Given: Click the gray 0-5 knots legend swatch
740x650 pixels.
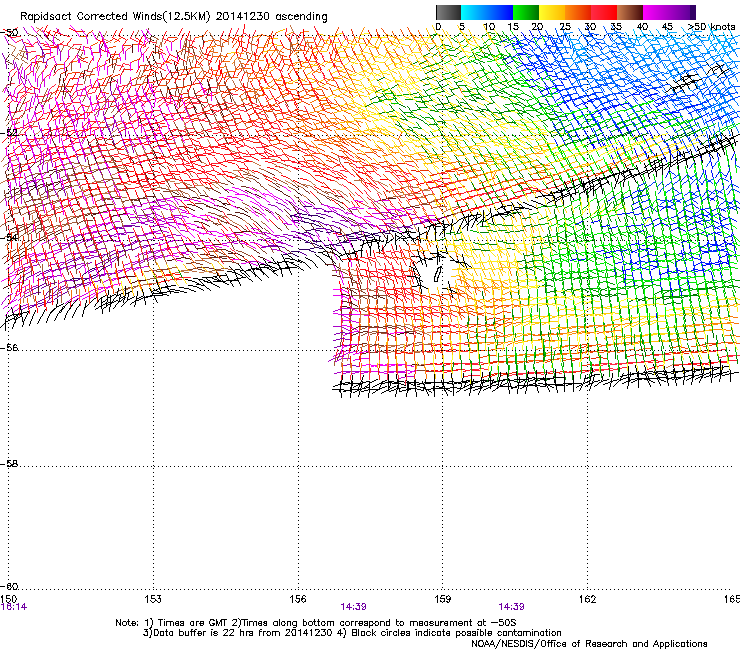Looking at the screenshot, I should coord(448,12).
